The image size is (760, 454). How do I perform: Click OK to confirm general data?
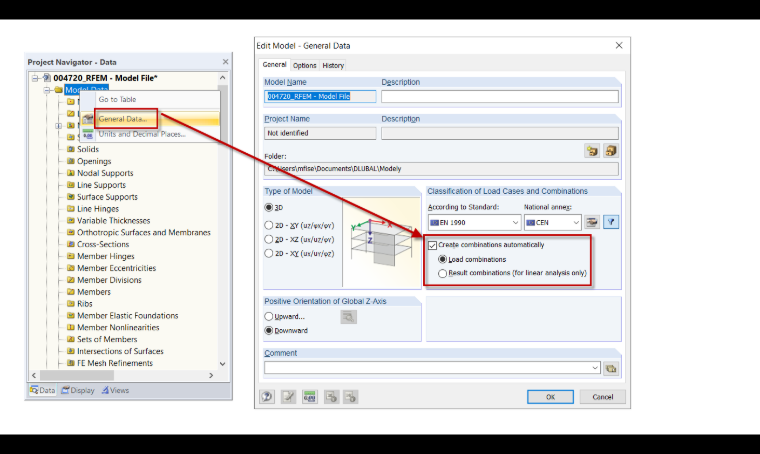click(550, 397)
